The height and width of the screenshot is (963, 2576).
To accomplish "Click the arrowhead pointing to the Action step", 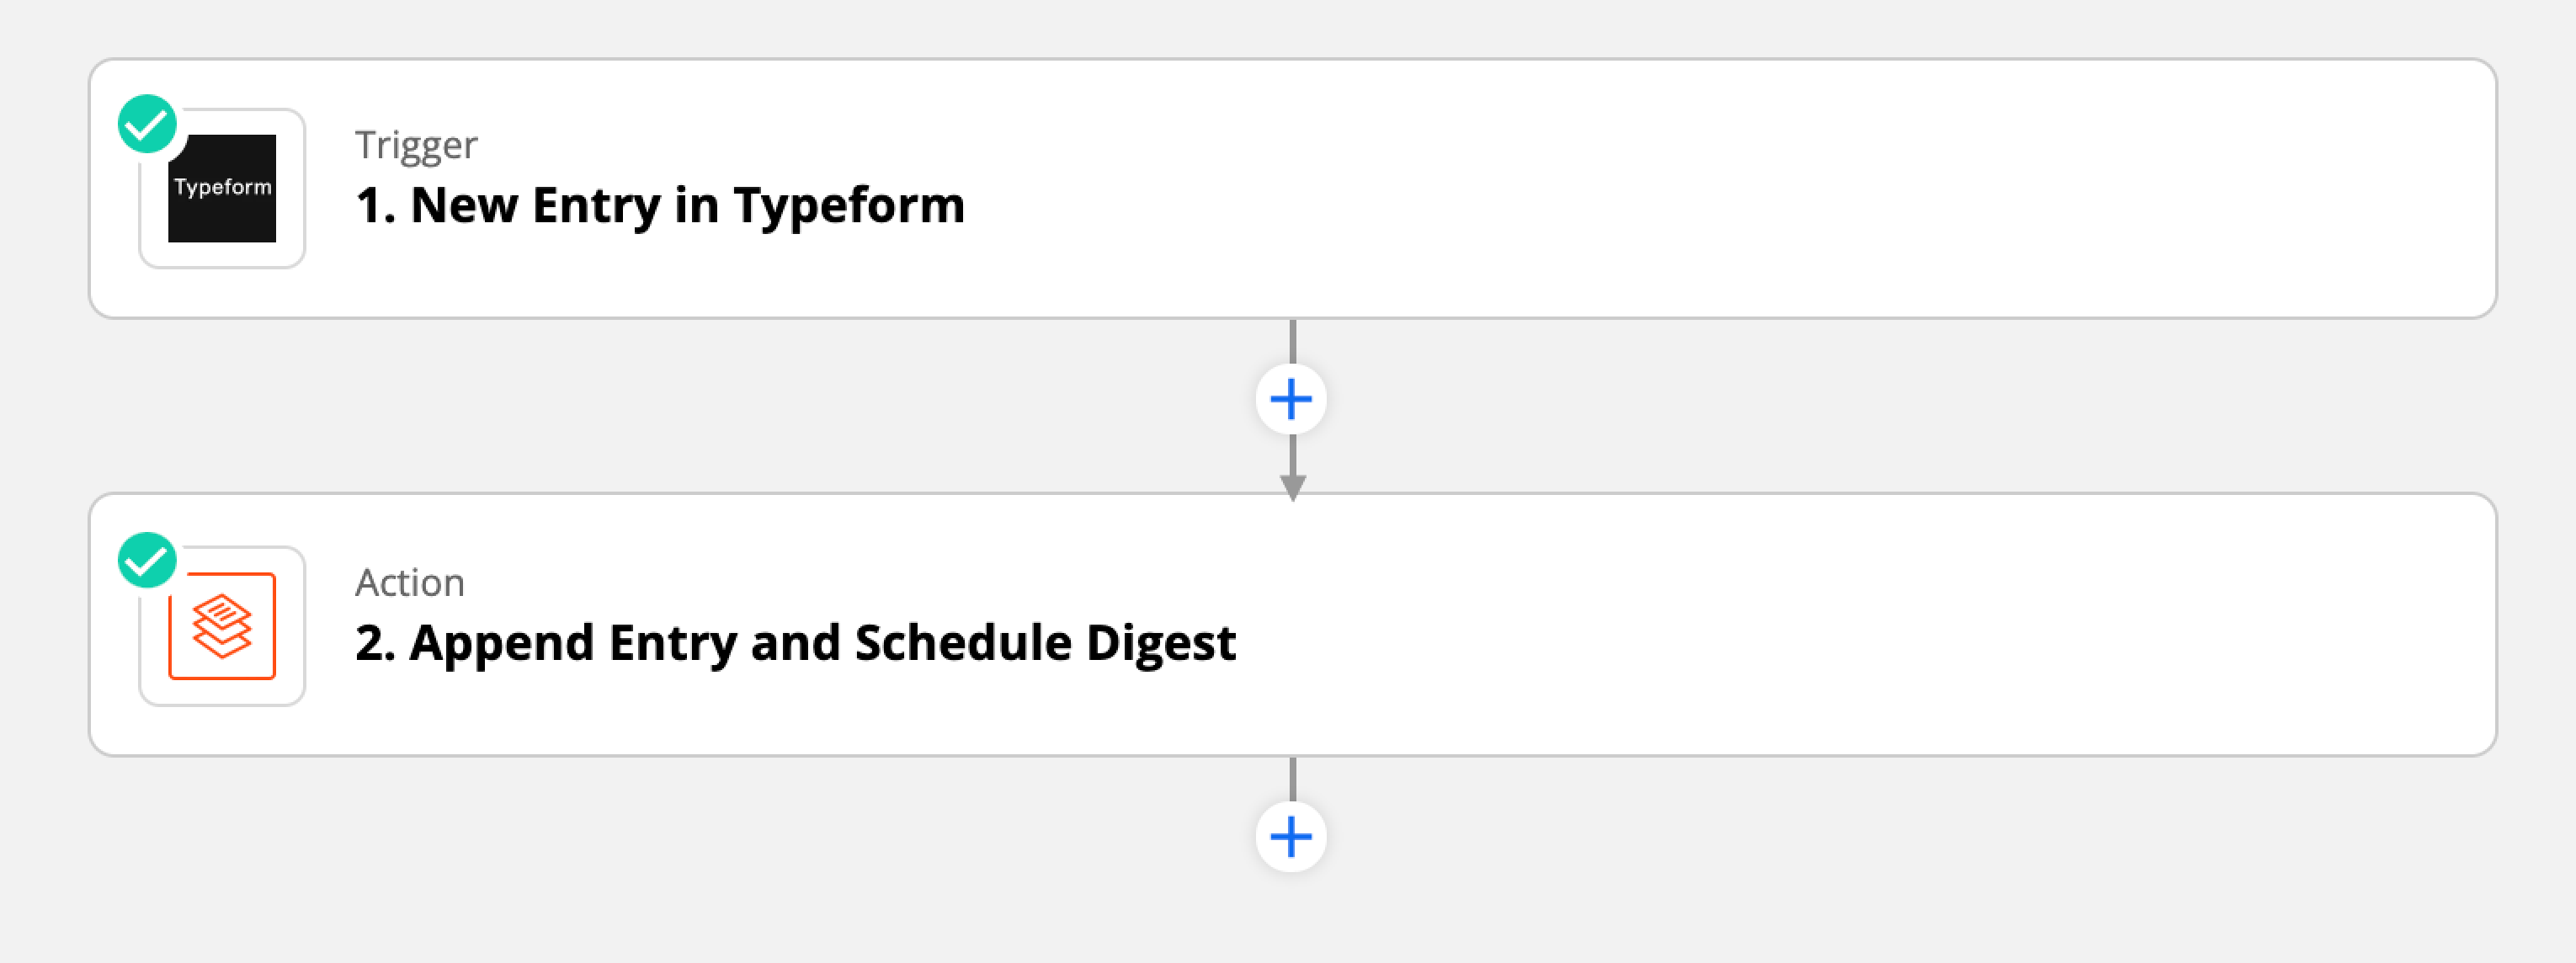I will tap(1292, 488).
